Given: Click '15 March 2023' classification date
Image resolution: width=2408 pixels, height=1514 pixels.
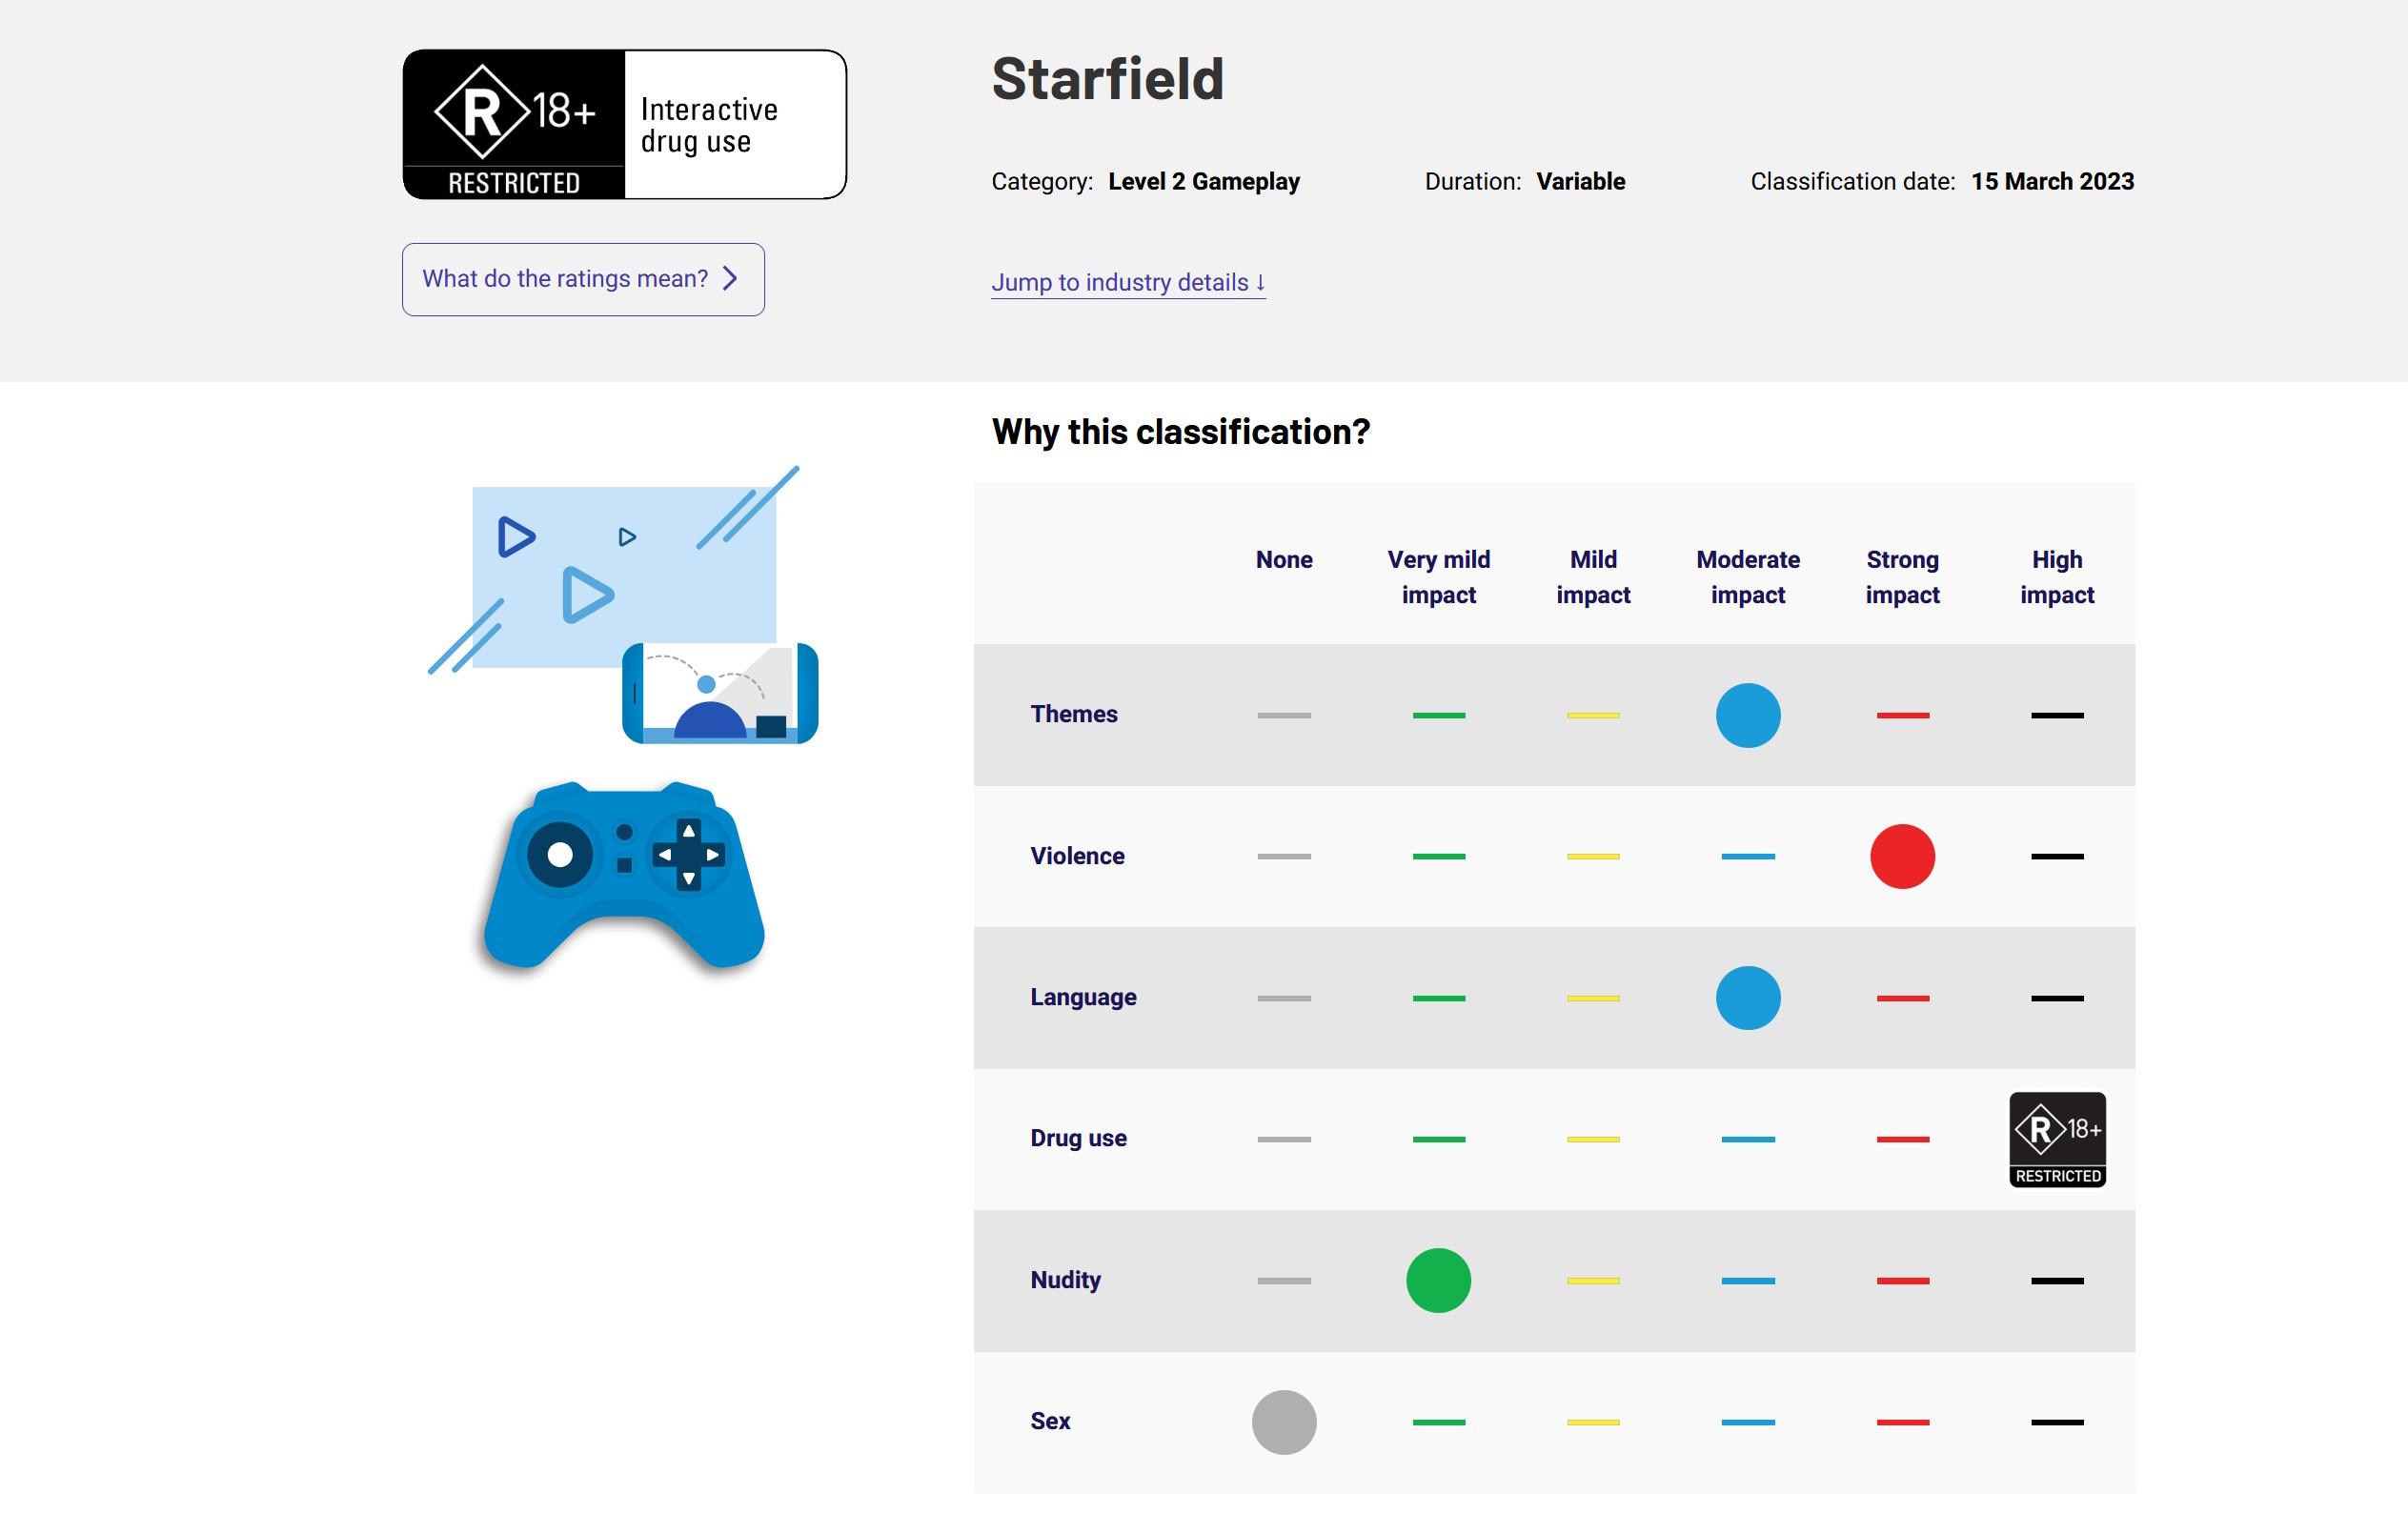Looking at the screenshot, I should click(x=2052, y=182).
